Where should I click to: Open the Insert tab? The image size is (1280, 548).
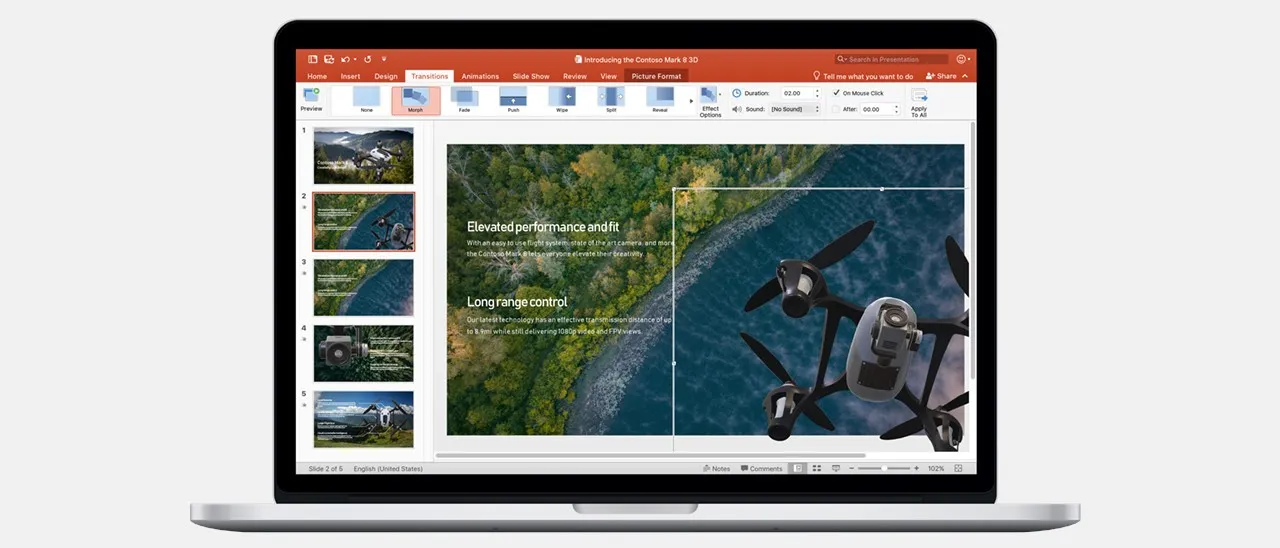click(351, 76)
